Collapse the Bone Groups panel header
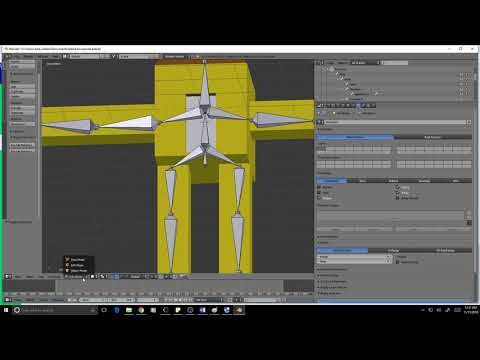This screenshot has width=480, height=360. click(329, 205)
